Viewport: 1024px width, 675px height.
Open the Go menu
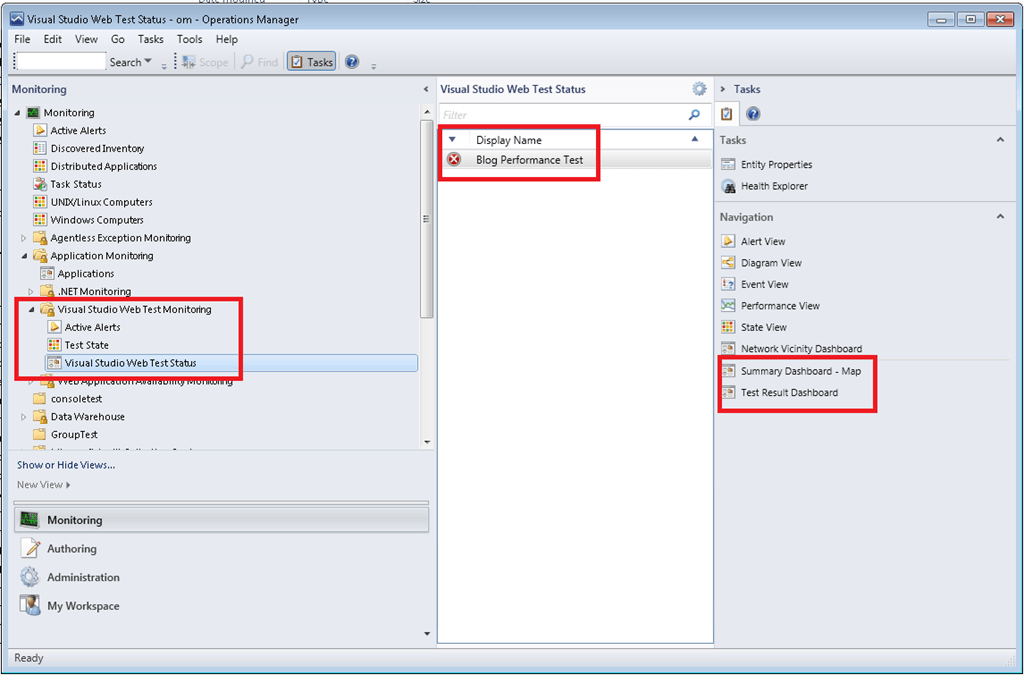[118, 39]
